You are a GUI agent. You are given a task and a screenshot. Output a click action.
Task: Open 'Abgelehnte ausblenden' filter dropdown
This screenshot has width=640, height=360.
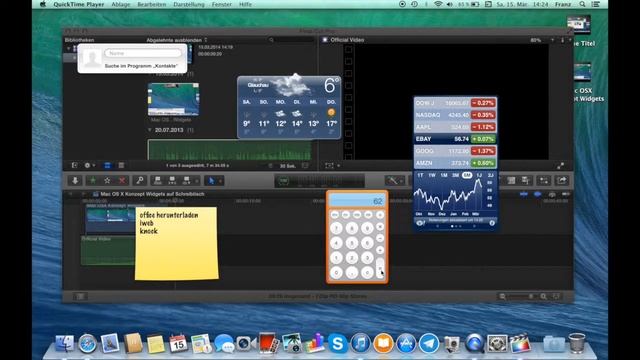point(177,40)
